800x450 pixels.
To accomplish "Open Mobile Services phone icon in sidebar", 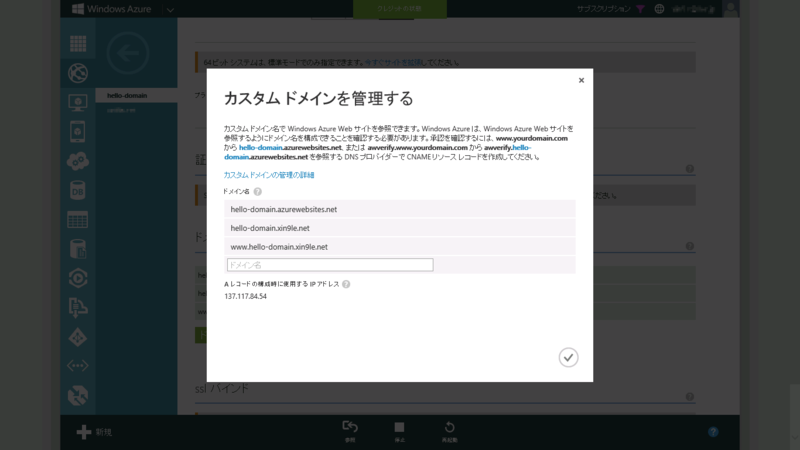I will (78, 132).
